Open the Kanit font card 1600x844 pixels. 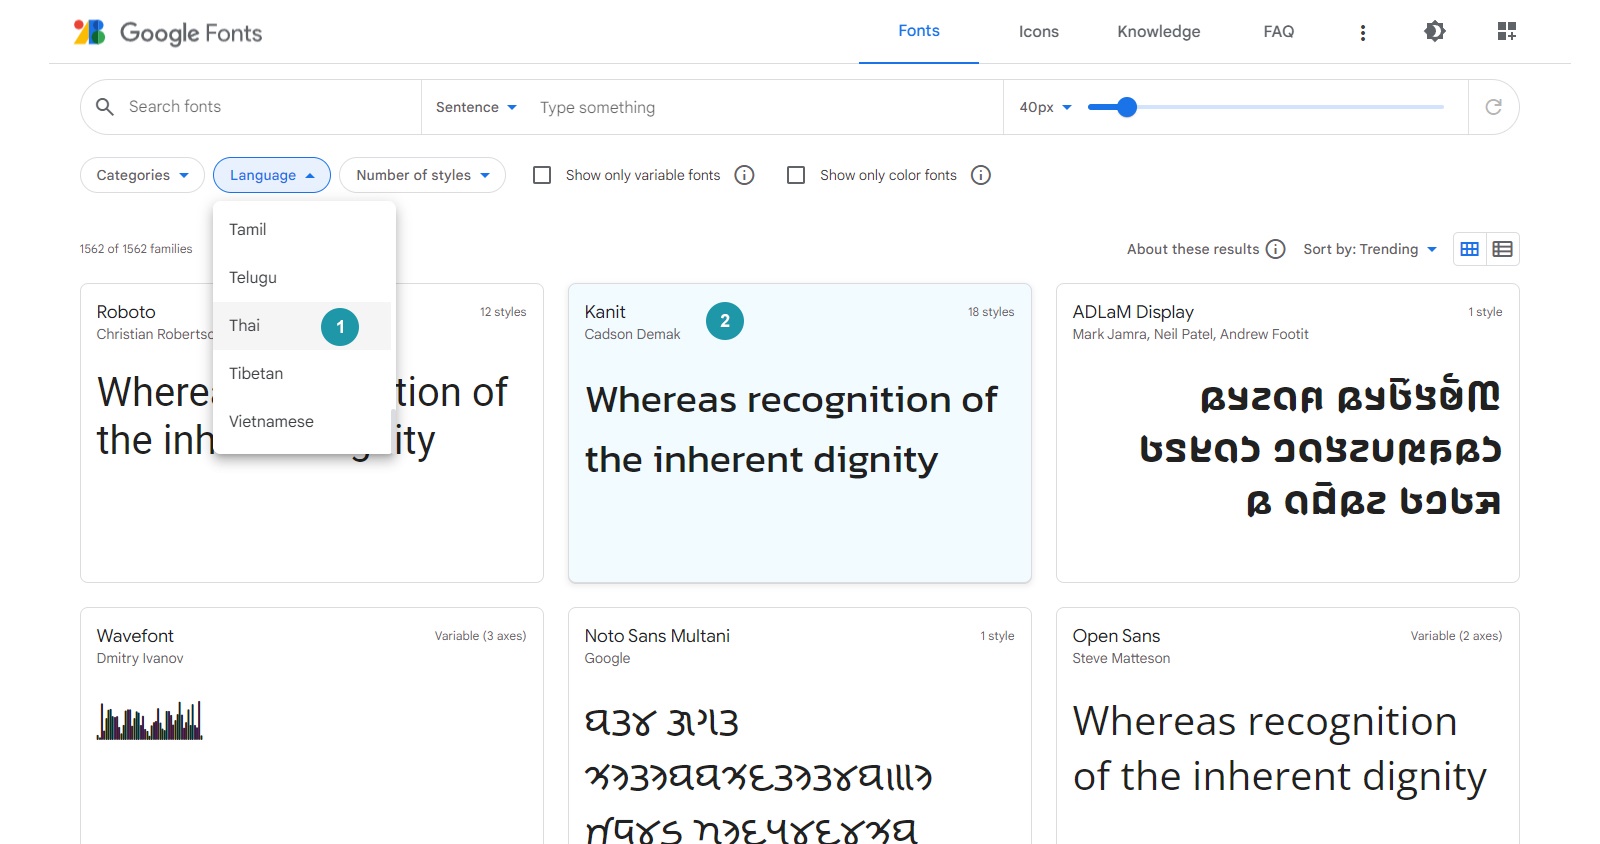pos(799,433)
